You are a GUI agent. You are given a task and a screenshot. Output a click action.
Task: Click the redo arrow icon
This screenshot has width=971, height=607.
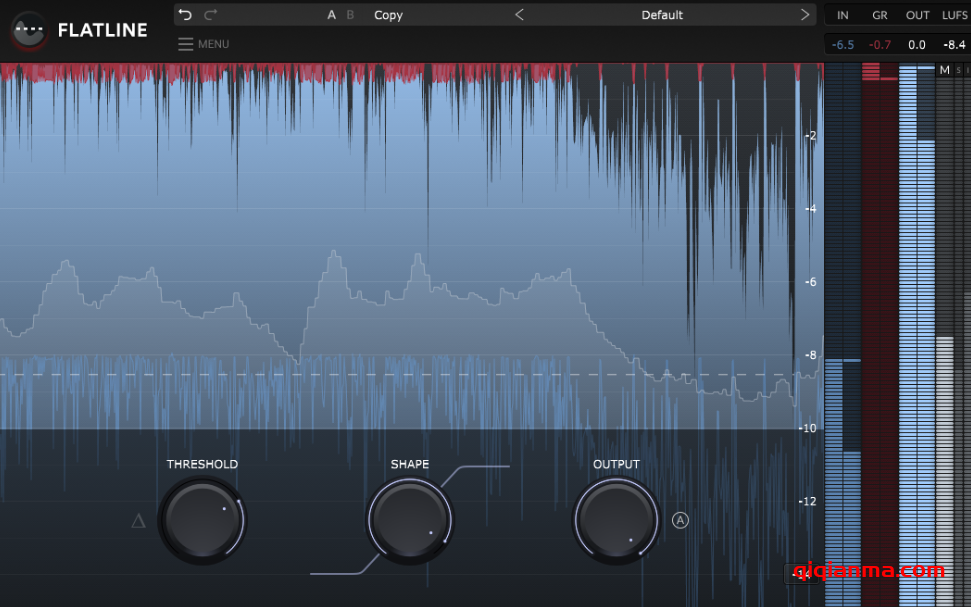210,15
